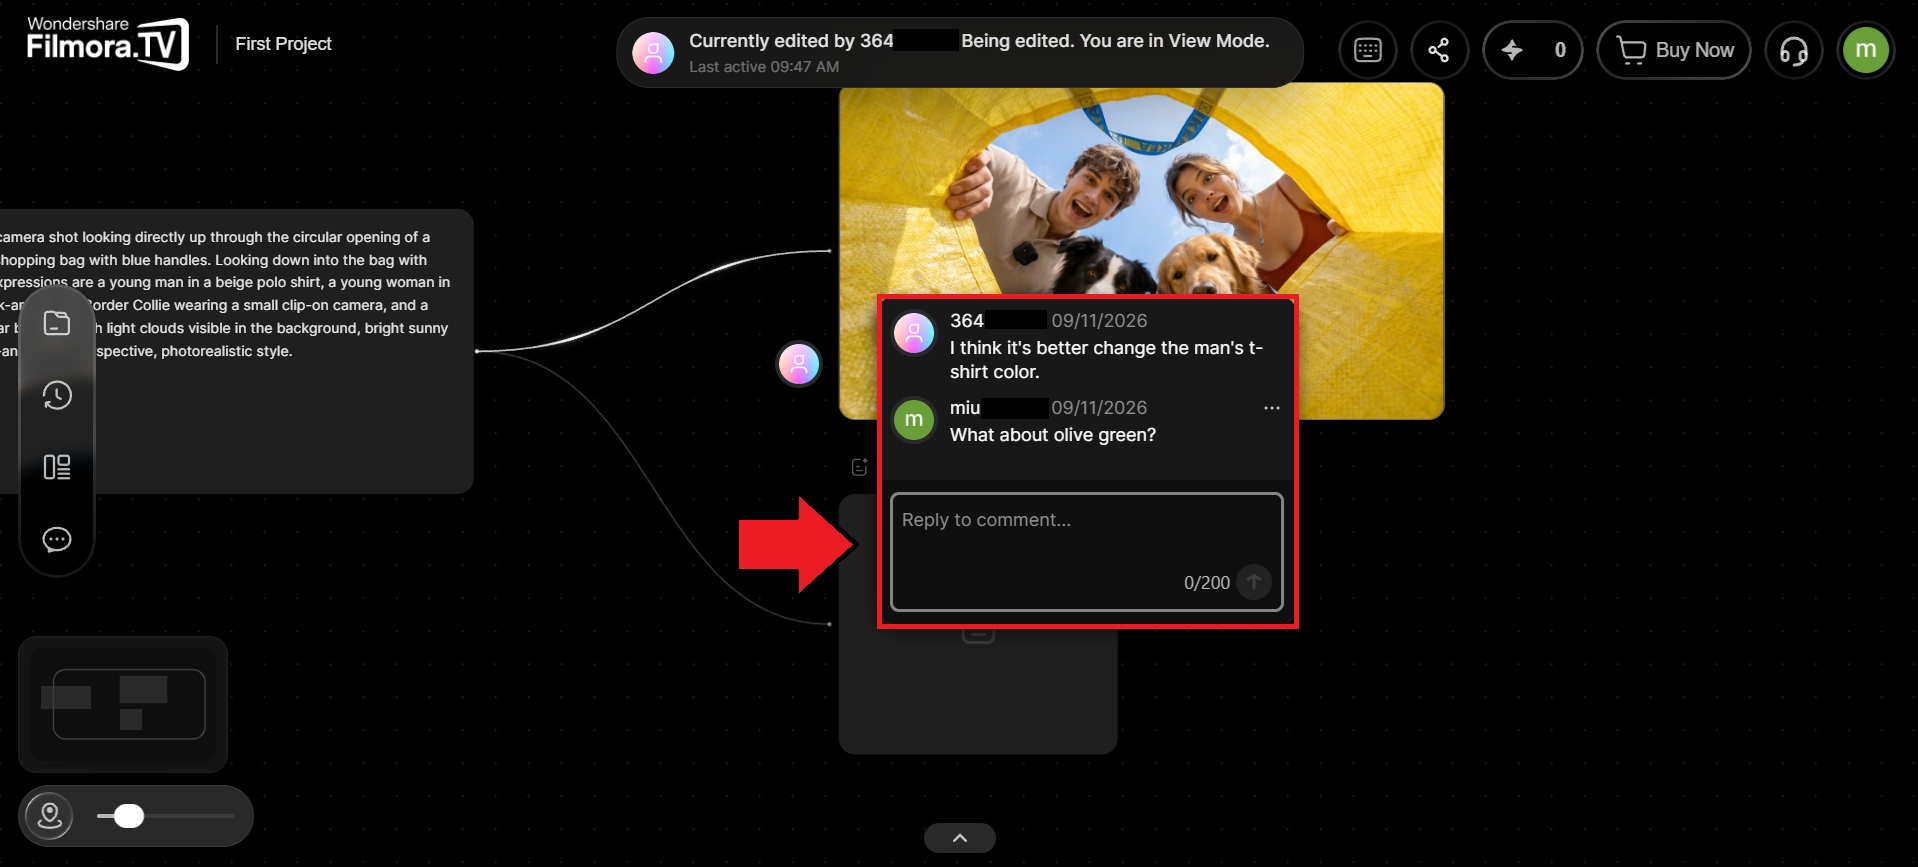
Task: Click the canvas minimap thumbnail
Action: click(123, 704)
